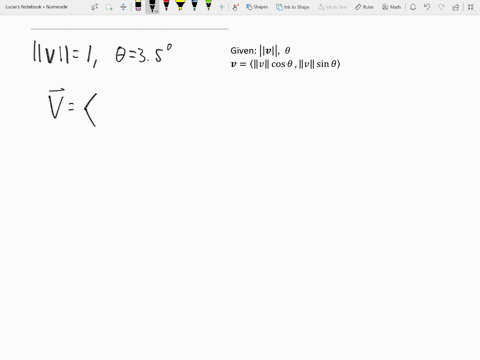This screenshot has height=360, width=480.
Task: Choose the yellow highlighter
Action: pos(180,6)
